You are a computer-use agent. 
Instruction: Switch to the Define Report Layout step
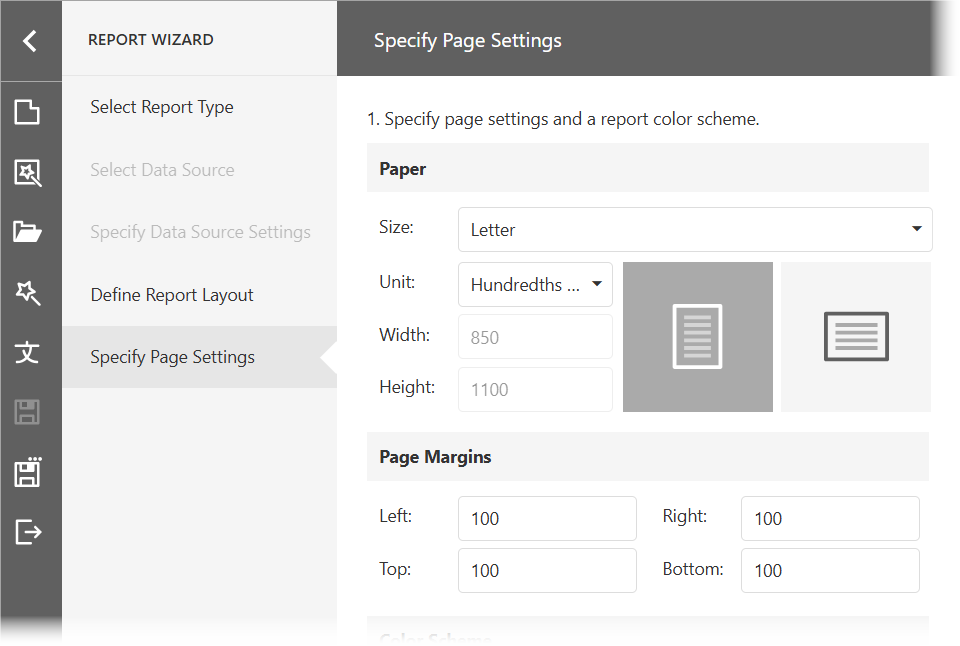[x=170, y=294]
